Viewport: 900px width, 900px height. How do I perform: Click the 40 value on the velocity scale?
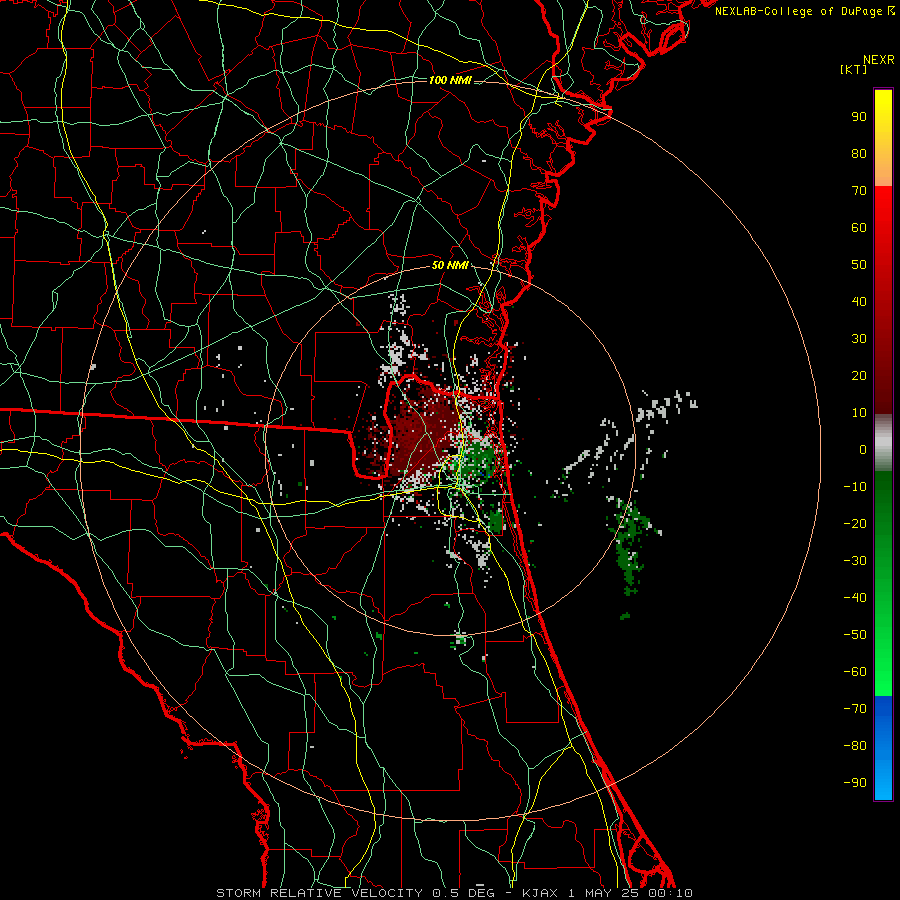click(x=859, y=302)
